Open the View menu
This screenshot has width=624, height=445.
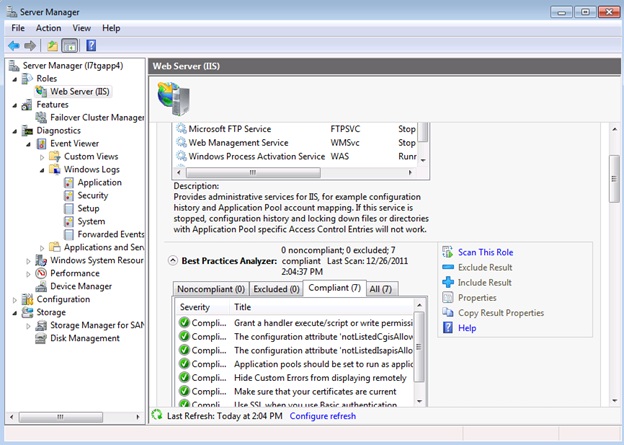82,28
